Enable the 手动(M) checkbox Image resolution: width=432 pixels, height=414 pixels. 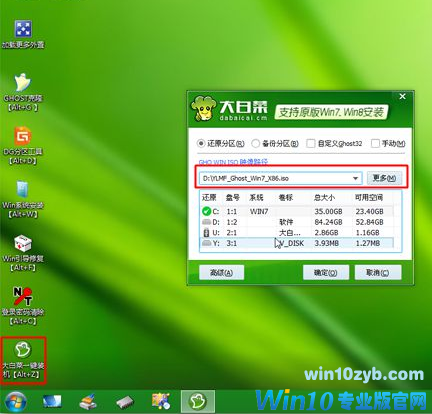click(375, 143)
